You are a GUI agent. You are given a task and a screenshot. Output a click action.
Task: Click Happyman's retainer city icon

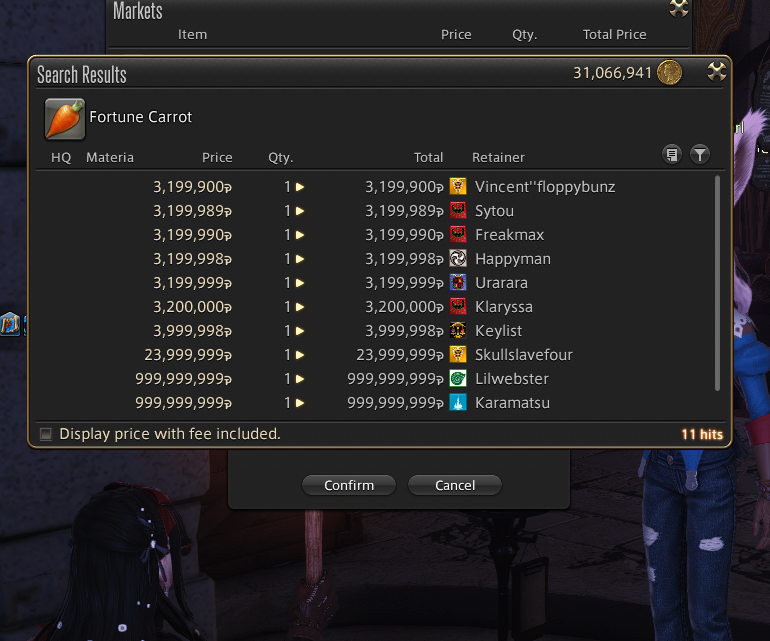point(458,259)
